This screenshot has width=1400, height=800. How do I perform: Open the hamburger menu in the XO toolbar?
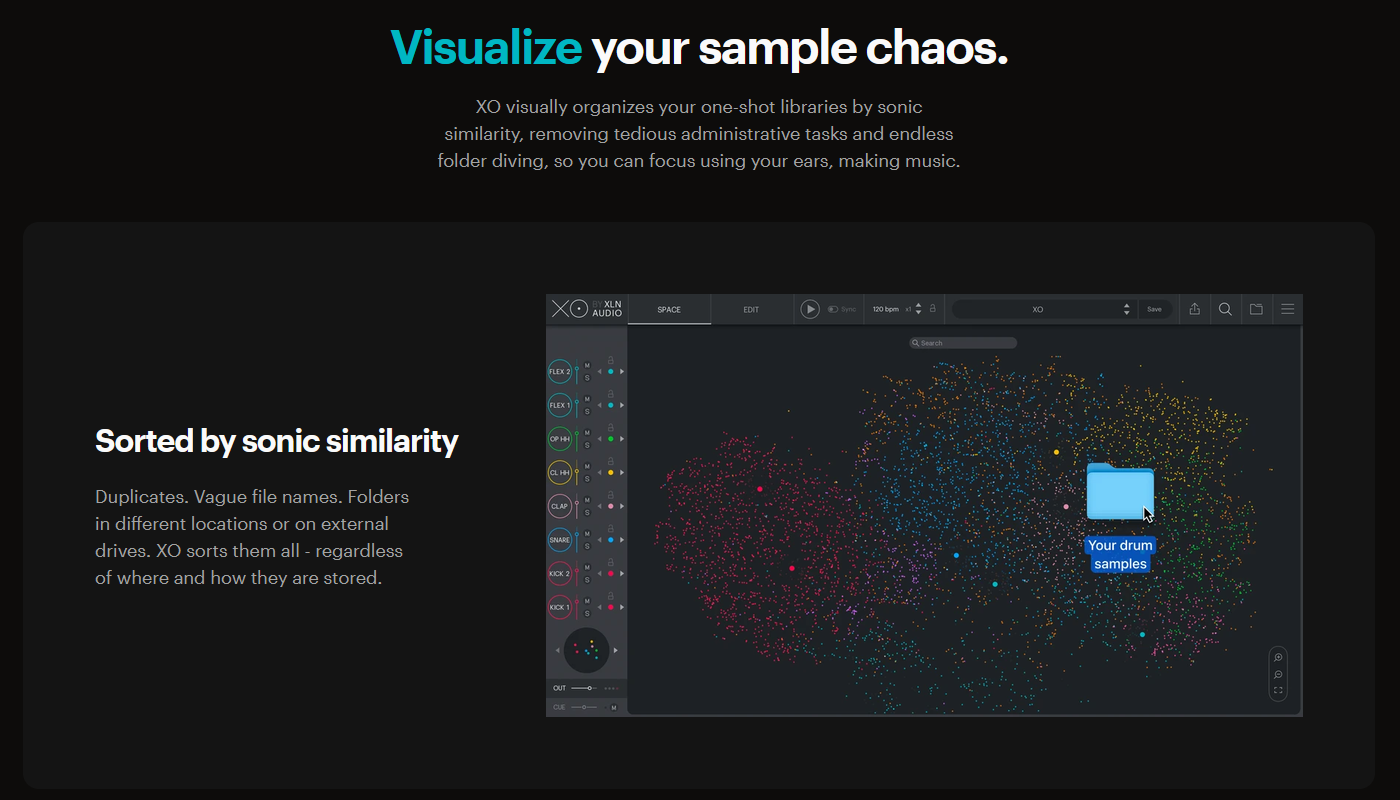[1287, 309]
